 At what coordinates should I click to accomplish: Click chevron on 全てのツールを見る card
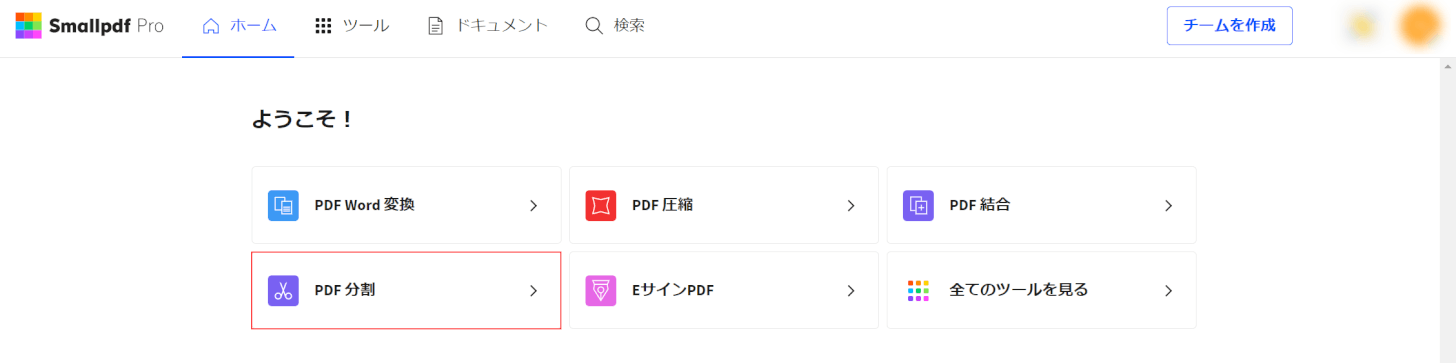coord(1168,290)
